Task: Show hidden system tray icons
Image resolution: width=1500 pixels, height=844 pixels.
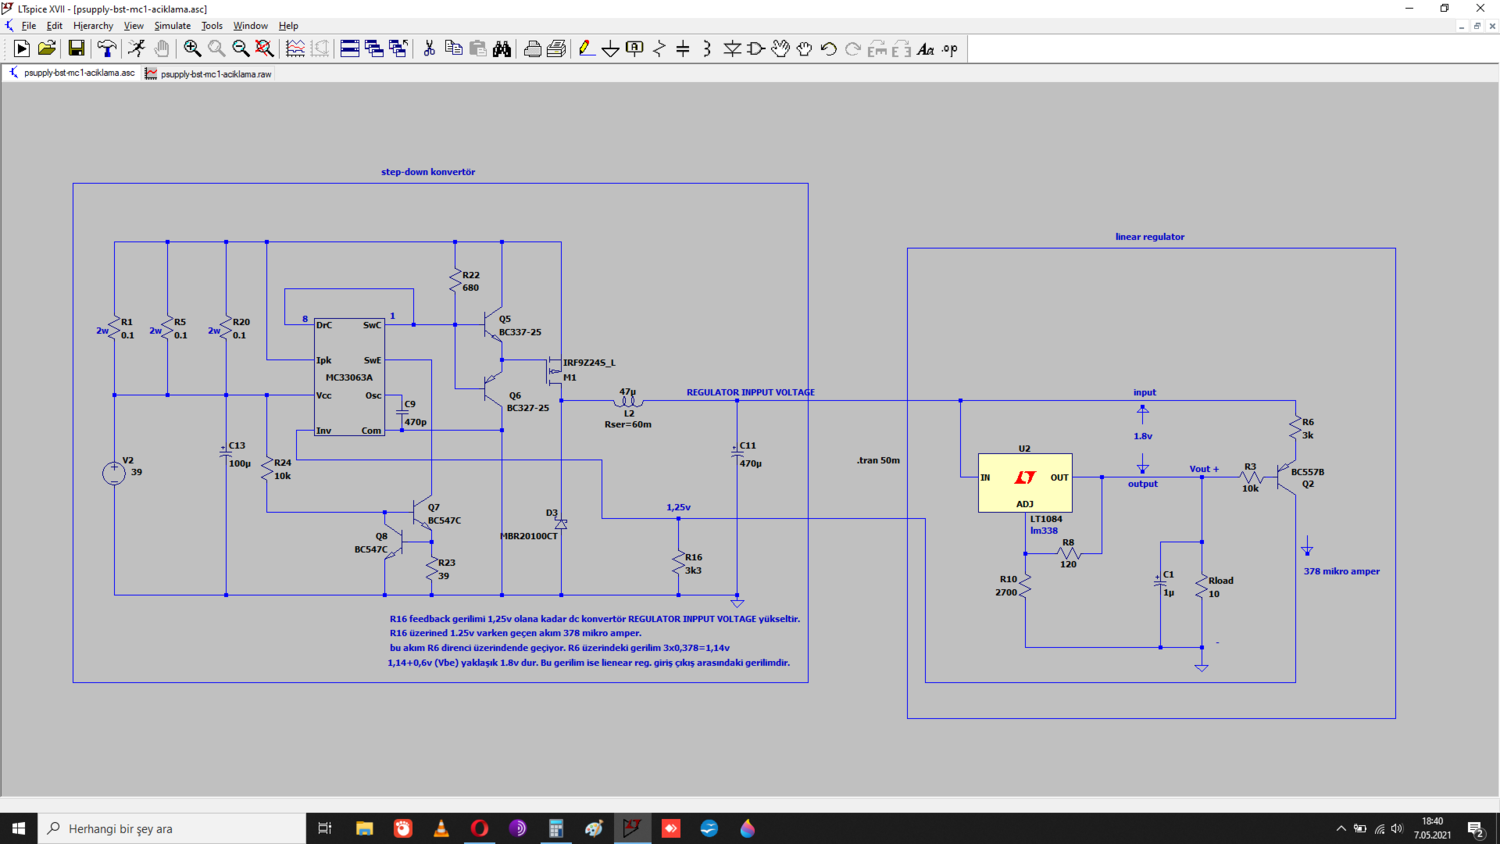Action: [x=1341, y=828]
